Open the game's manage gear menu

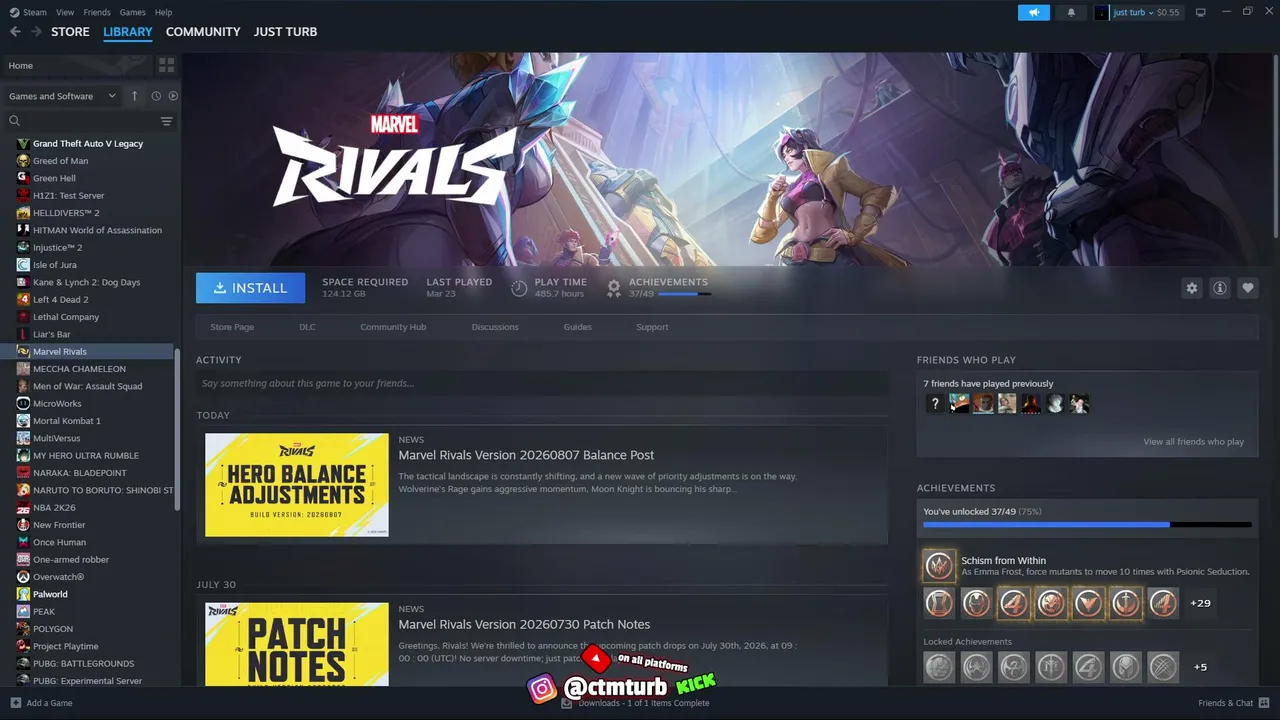tap(1192, 288)
